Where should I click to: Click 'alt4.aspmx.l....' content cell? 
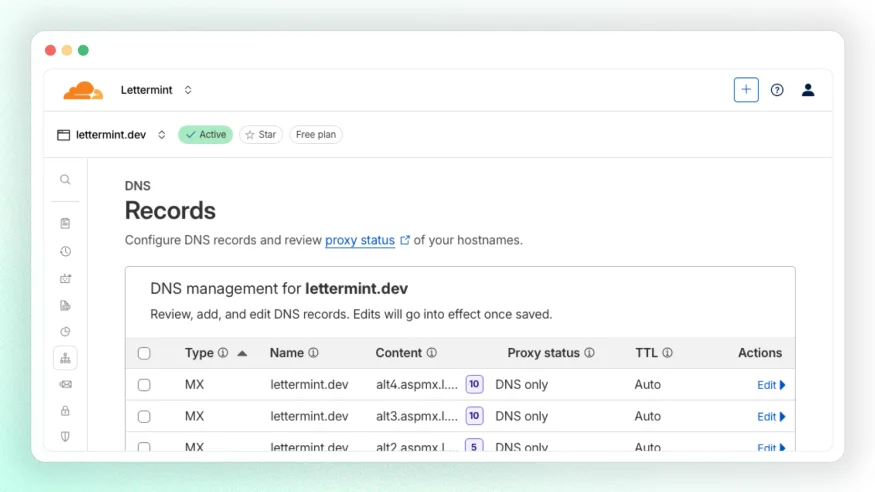(417, 385)
